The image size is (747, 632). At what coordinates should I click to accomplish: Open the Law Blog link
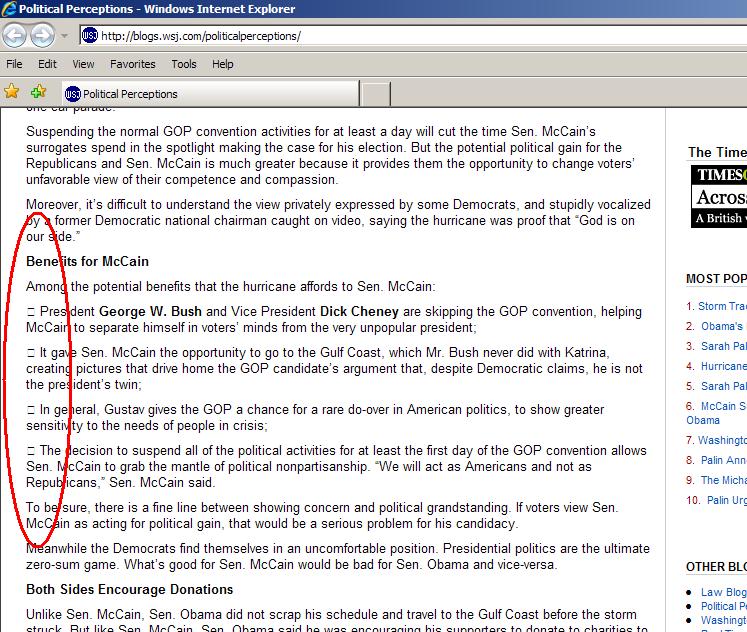pos(724,592)
